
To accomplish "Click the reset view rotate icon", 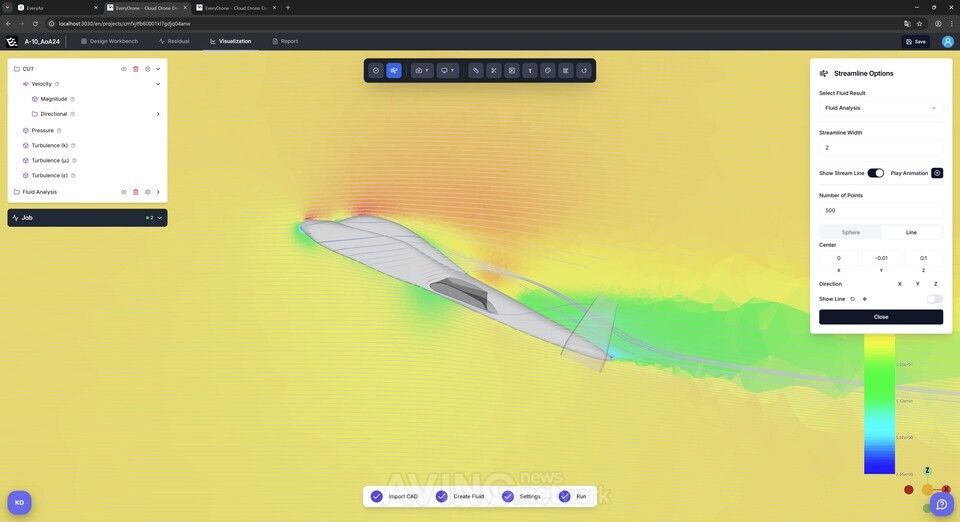I will click(x=584, y=70).
